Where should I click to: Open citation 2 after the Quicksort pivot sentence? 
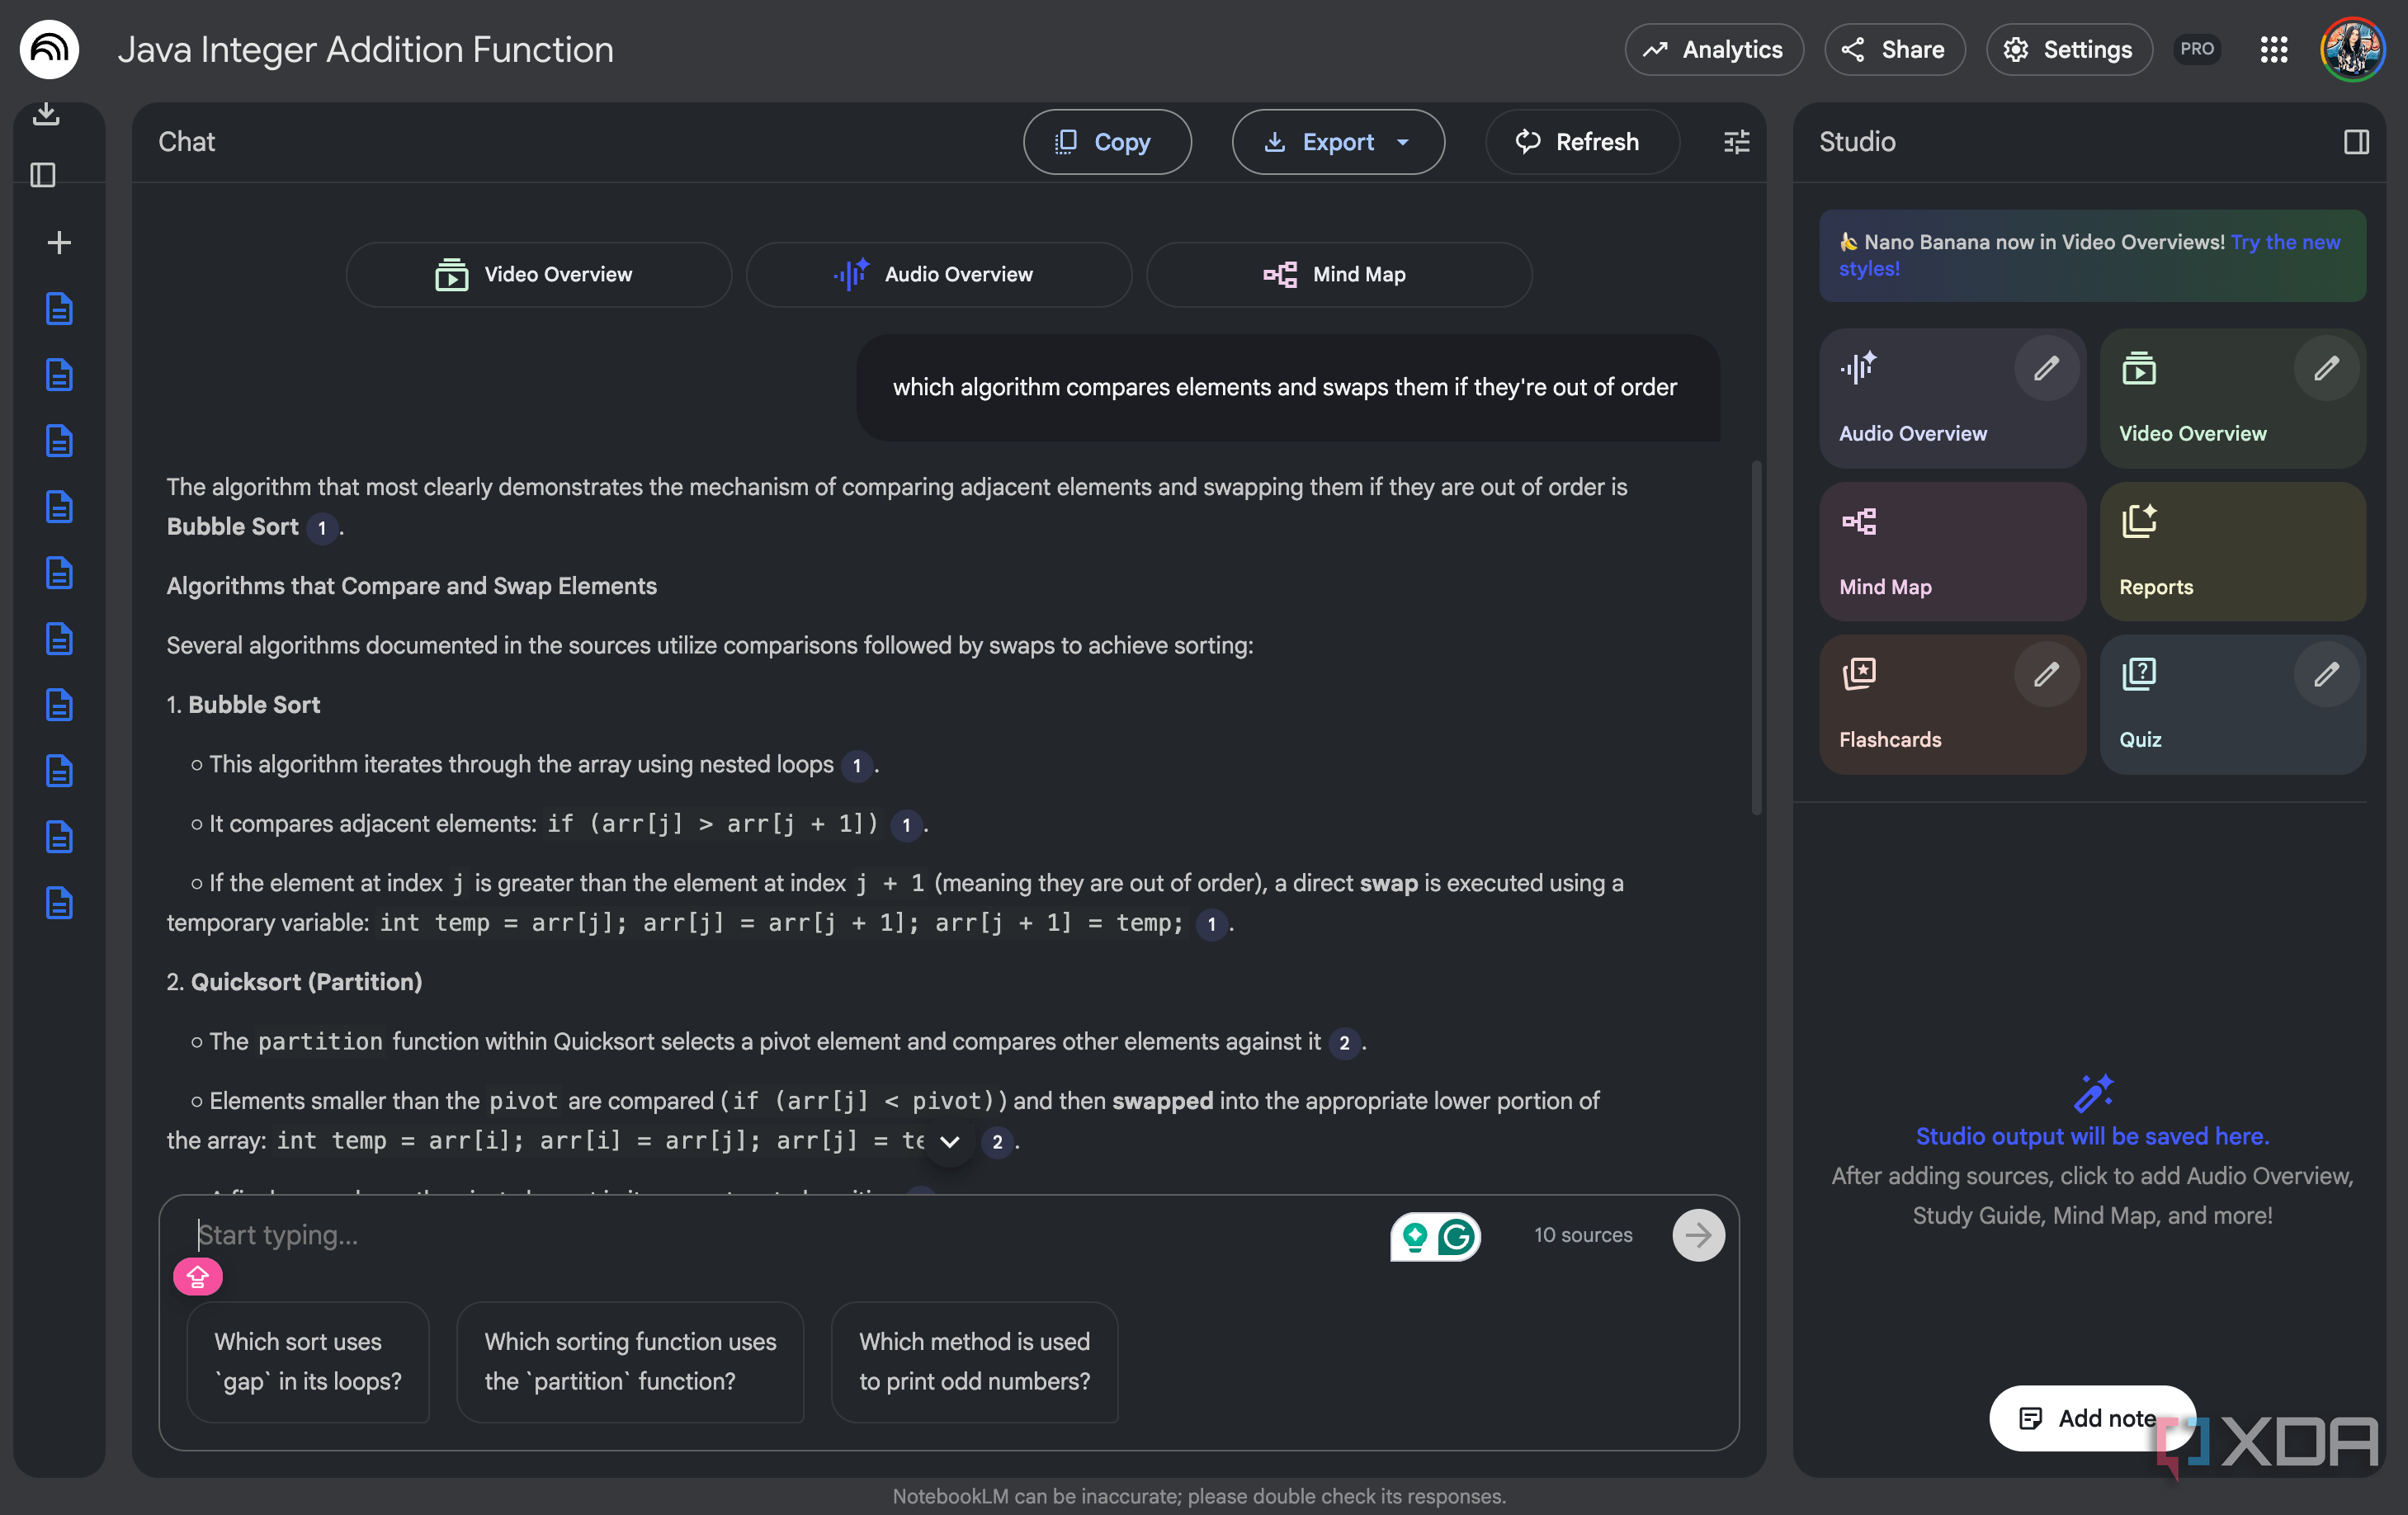coord(1344,1042)
